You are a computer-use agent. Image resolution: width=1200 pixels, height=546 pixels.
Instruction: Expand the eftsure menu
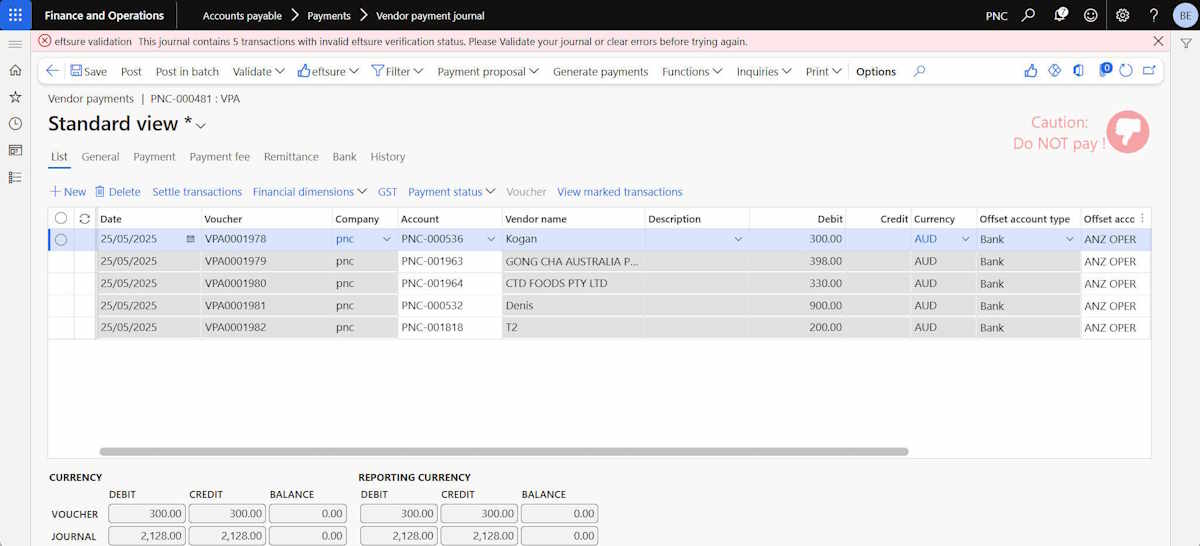click(x=328, y=72)
